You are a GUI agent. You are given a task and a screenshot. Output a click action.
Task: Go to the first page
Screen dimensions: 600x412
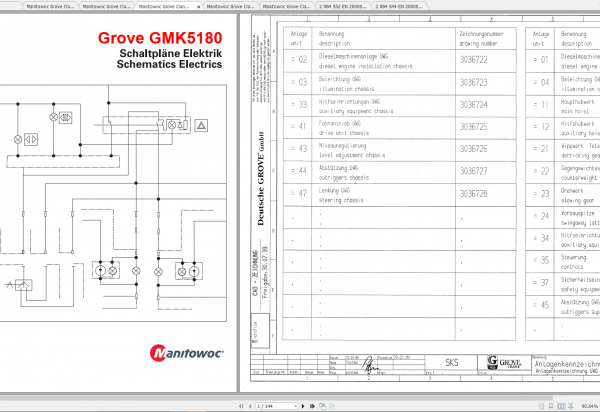pyautogui.click(x=241, y=406)
